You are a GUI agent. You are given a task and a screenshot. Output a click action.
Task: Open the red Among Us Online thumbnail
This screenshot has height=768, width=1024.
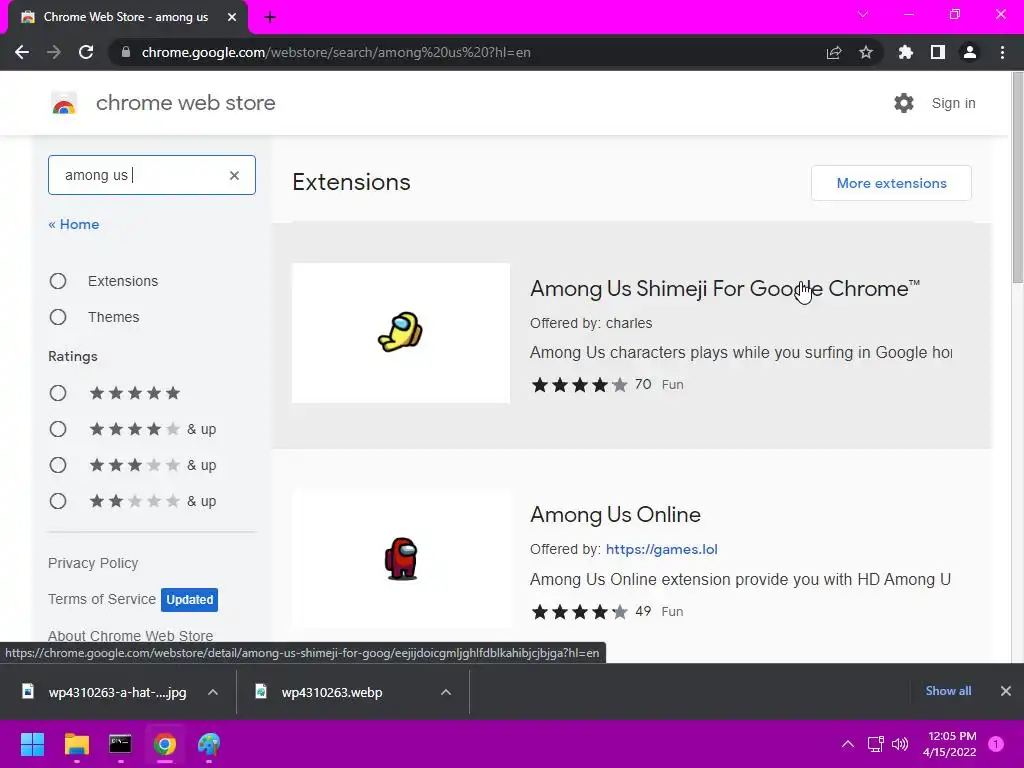point(400,559)
